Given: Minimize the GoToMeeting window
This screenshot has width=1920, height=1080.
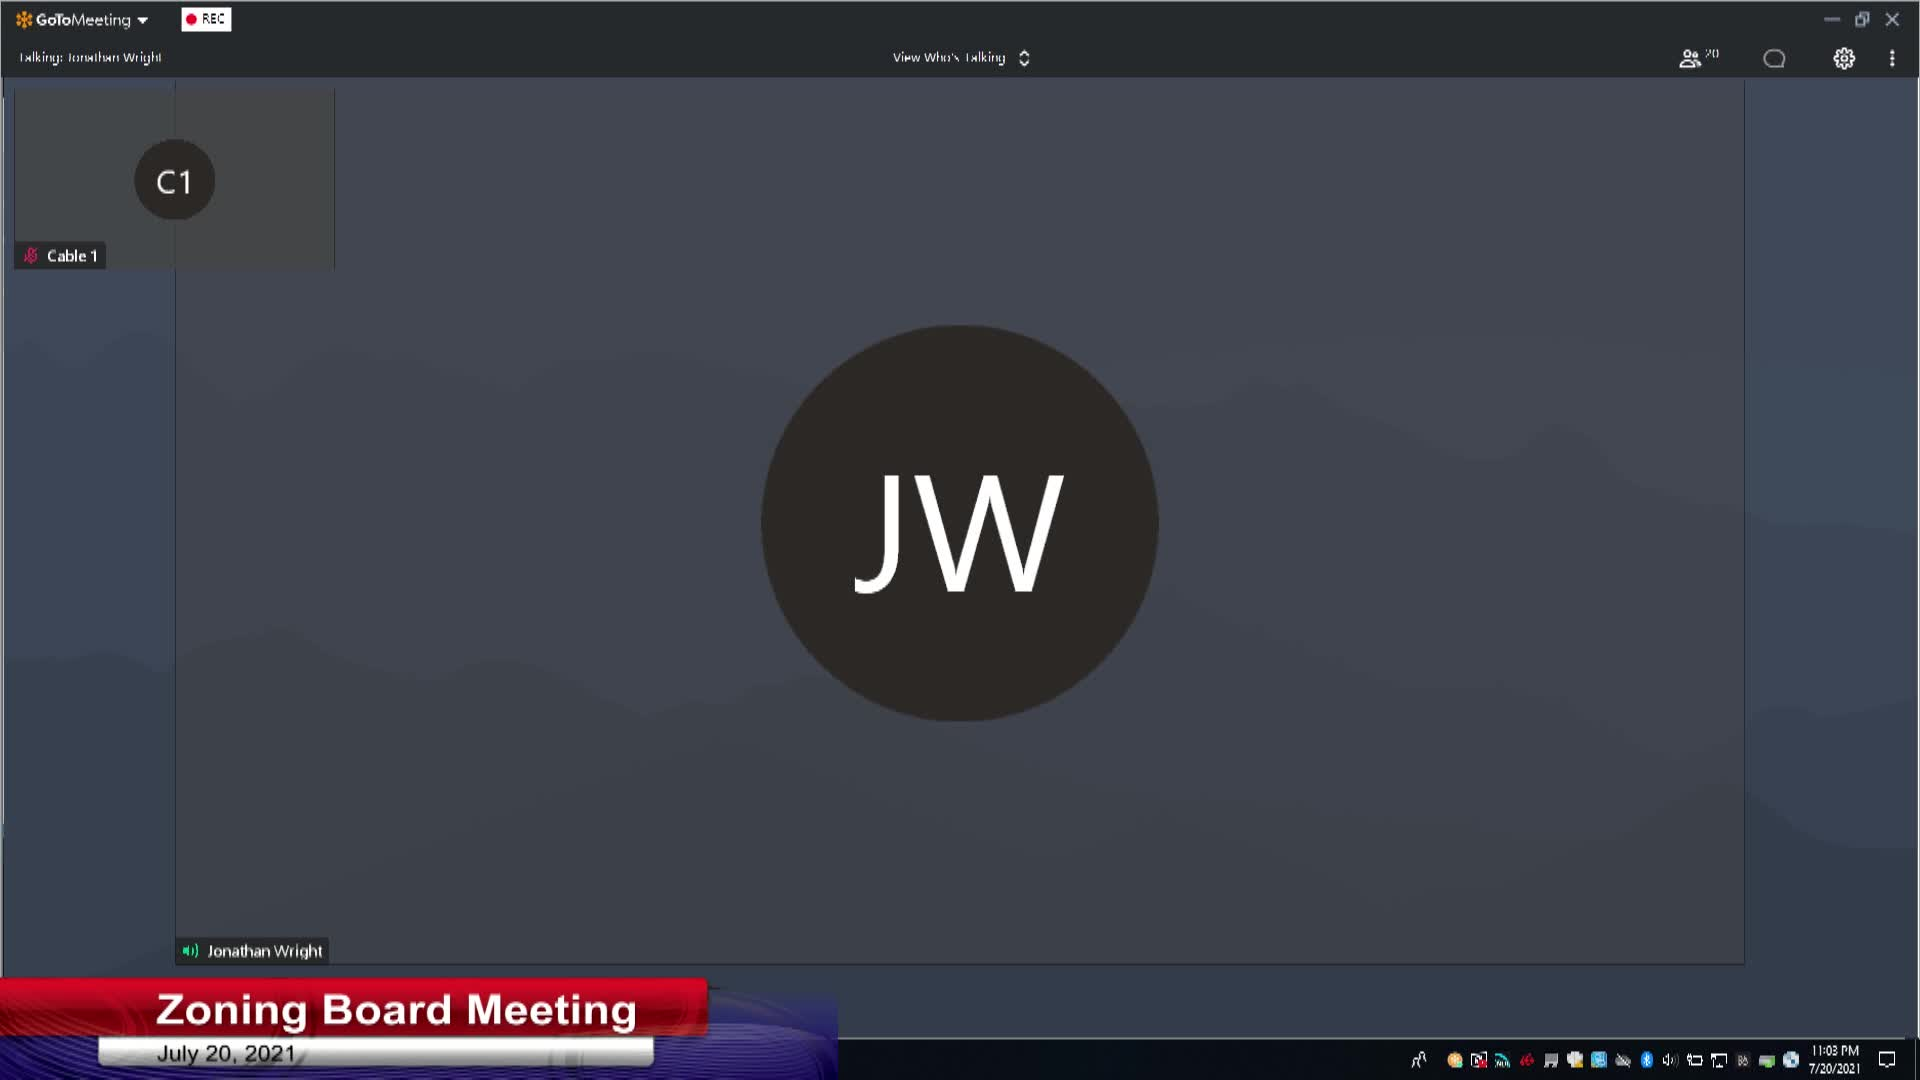Looking at the screenshot, I should pyautogui.click(x=1832, y=19).
